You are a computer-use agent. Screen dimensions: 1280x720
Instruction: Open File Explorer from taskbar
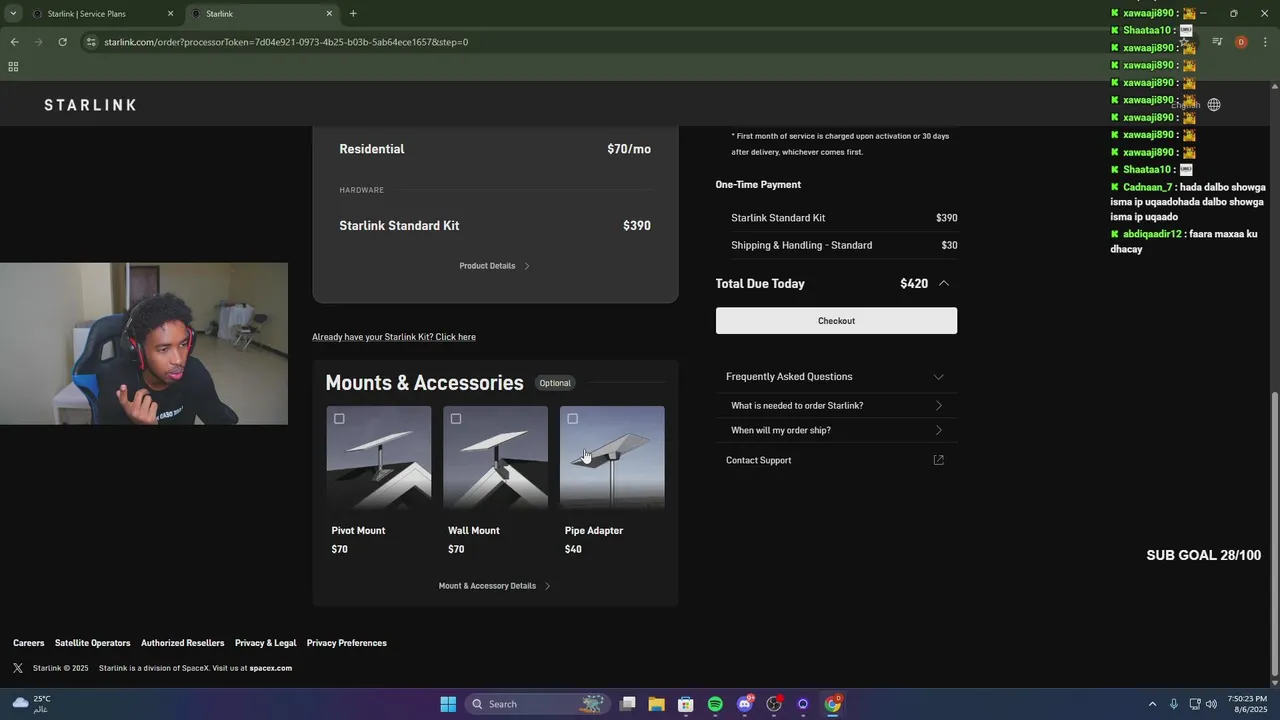coord(656,704)
